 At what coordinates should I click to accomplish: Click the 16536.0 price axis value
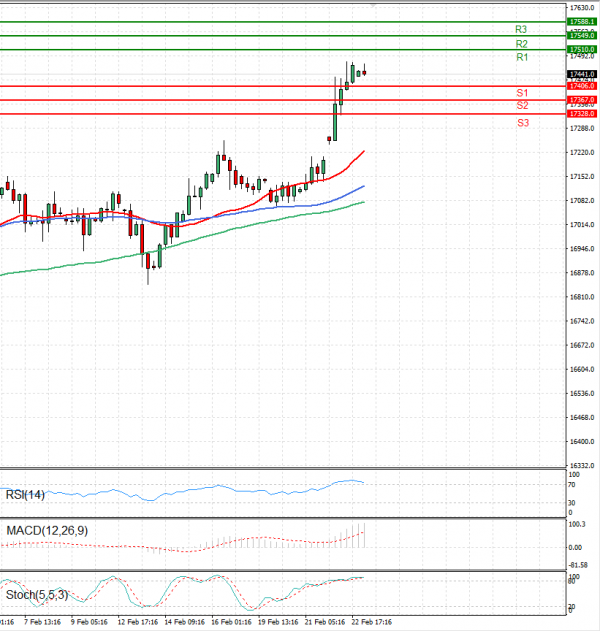coord(582,394)
